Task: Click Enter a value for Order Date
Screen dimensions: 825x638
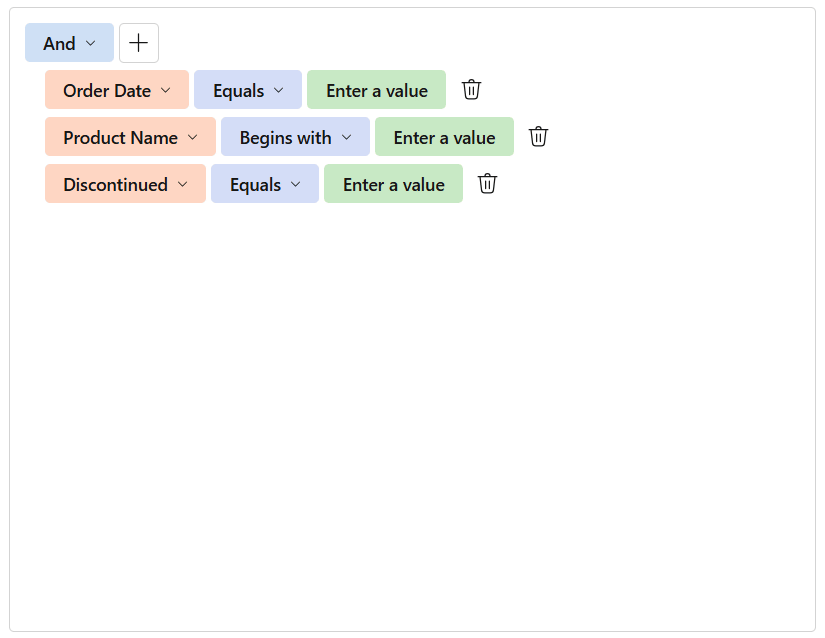Action: (377, 89)
